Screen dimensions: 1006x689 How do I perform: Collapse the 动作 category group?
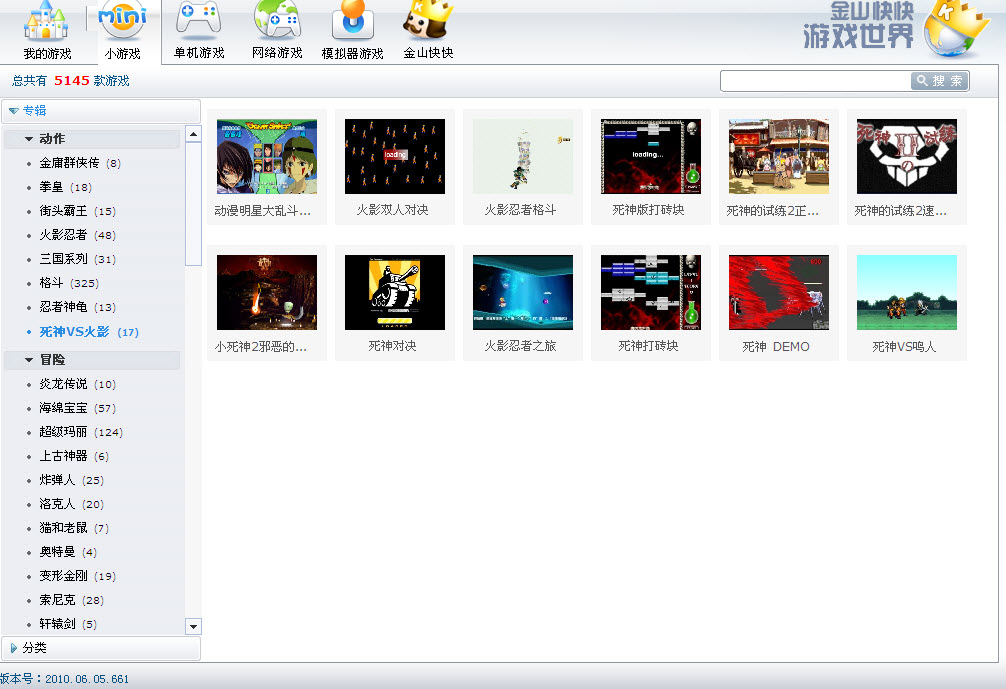(x=92, y=139)
